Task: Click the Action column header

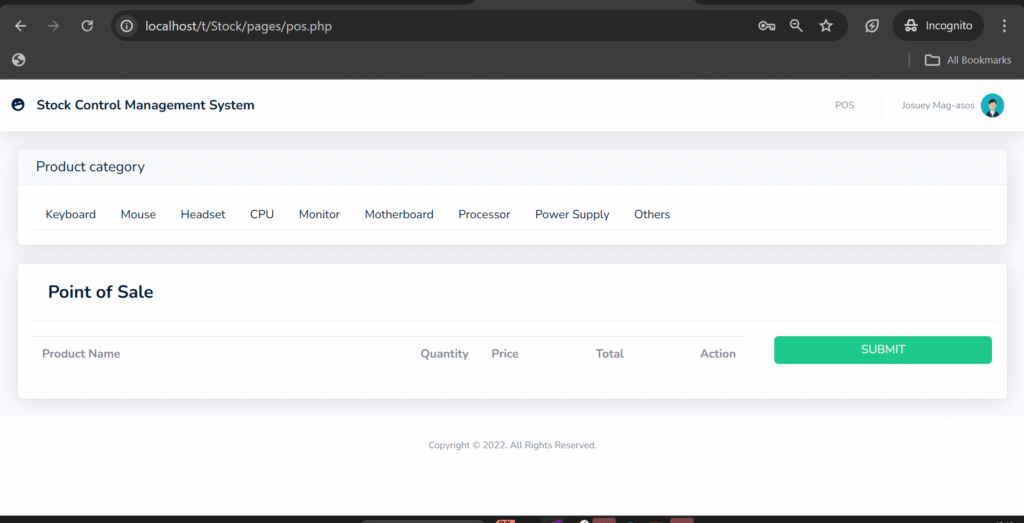Action: pos(718,354)
